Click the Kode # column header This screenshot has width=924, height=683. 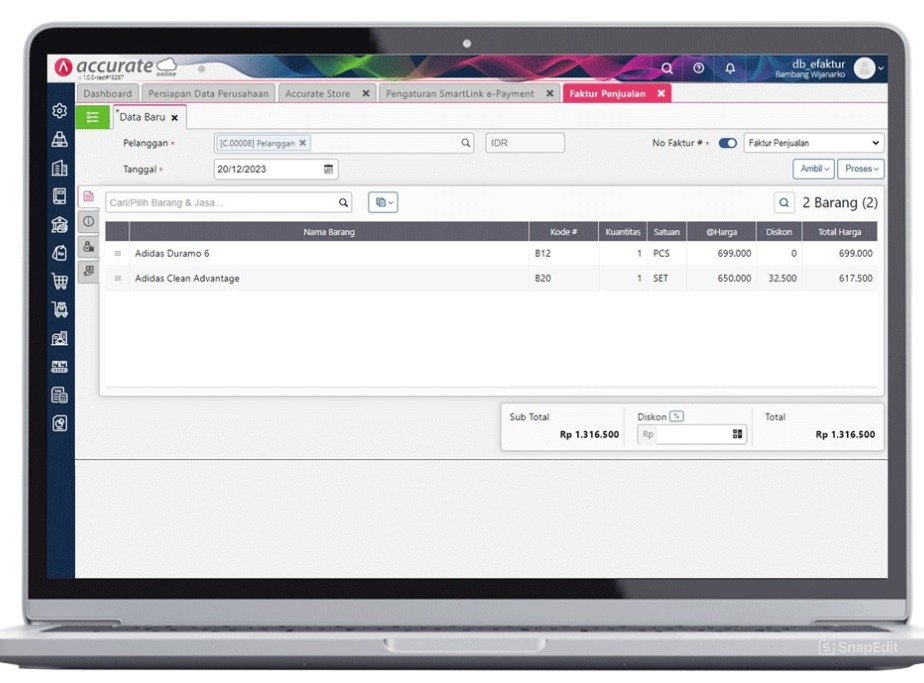point(563,232)
